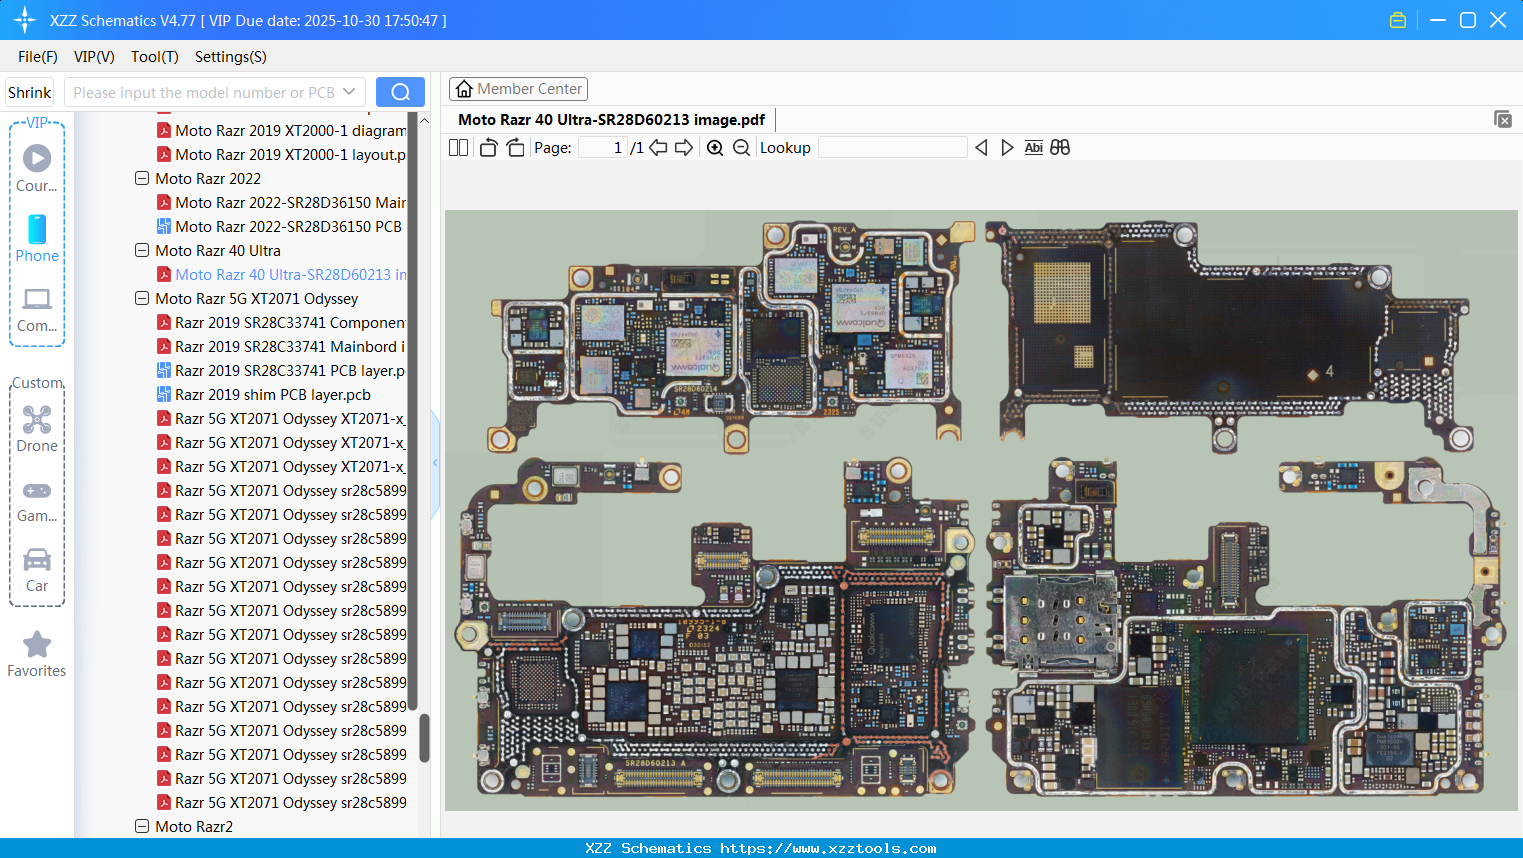Select 'Moto Razr 40 Ultra-SR28D60213' in the file tree
Image resolution: width=1523 pixels, height=858 pixels.
point(291,275)
